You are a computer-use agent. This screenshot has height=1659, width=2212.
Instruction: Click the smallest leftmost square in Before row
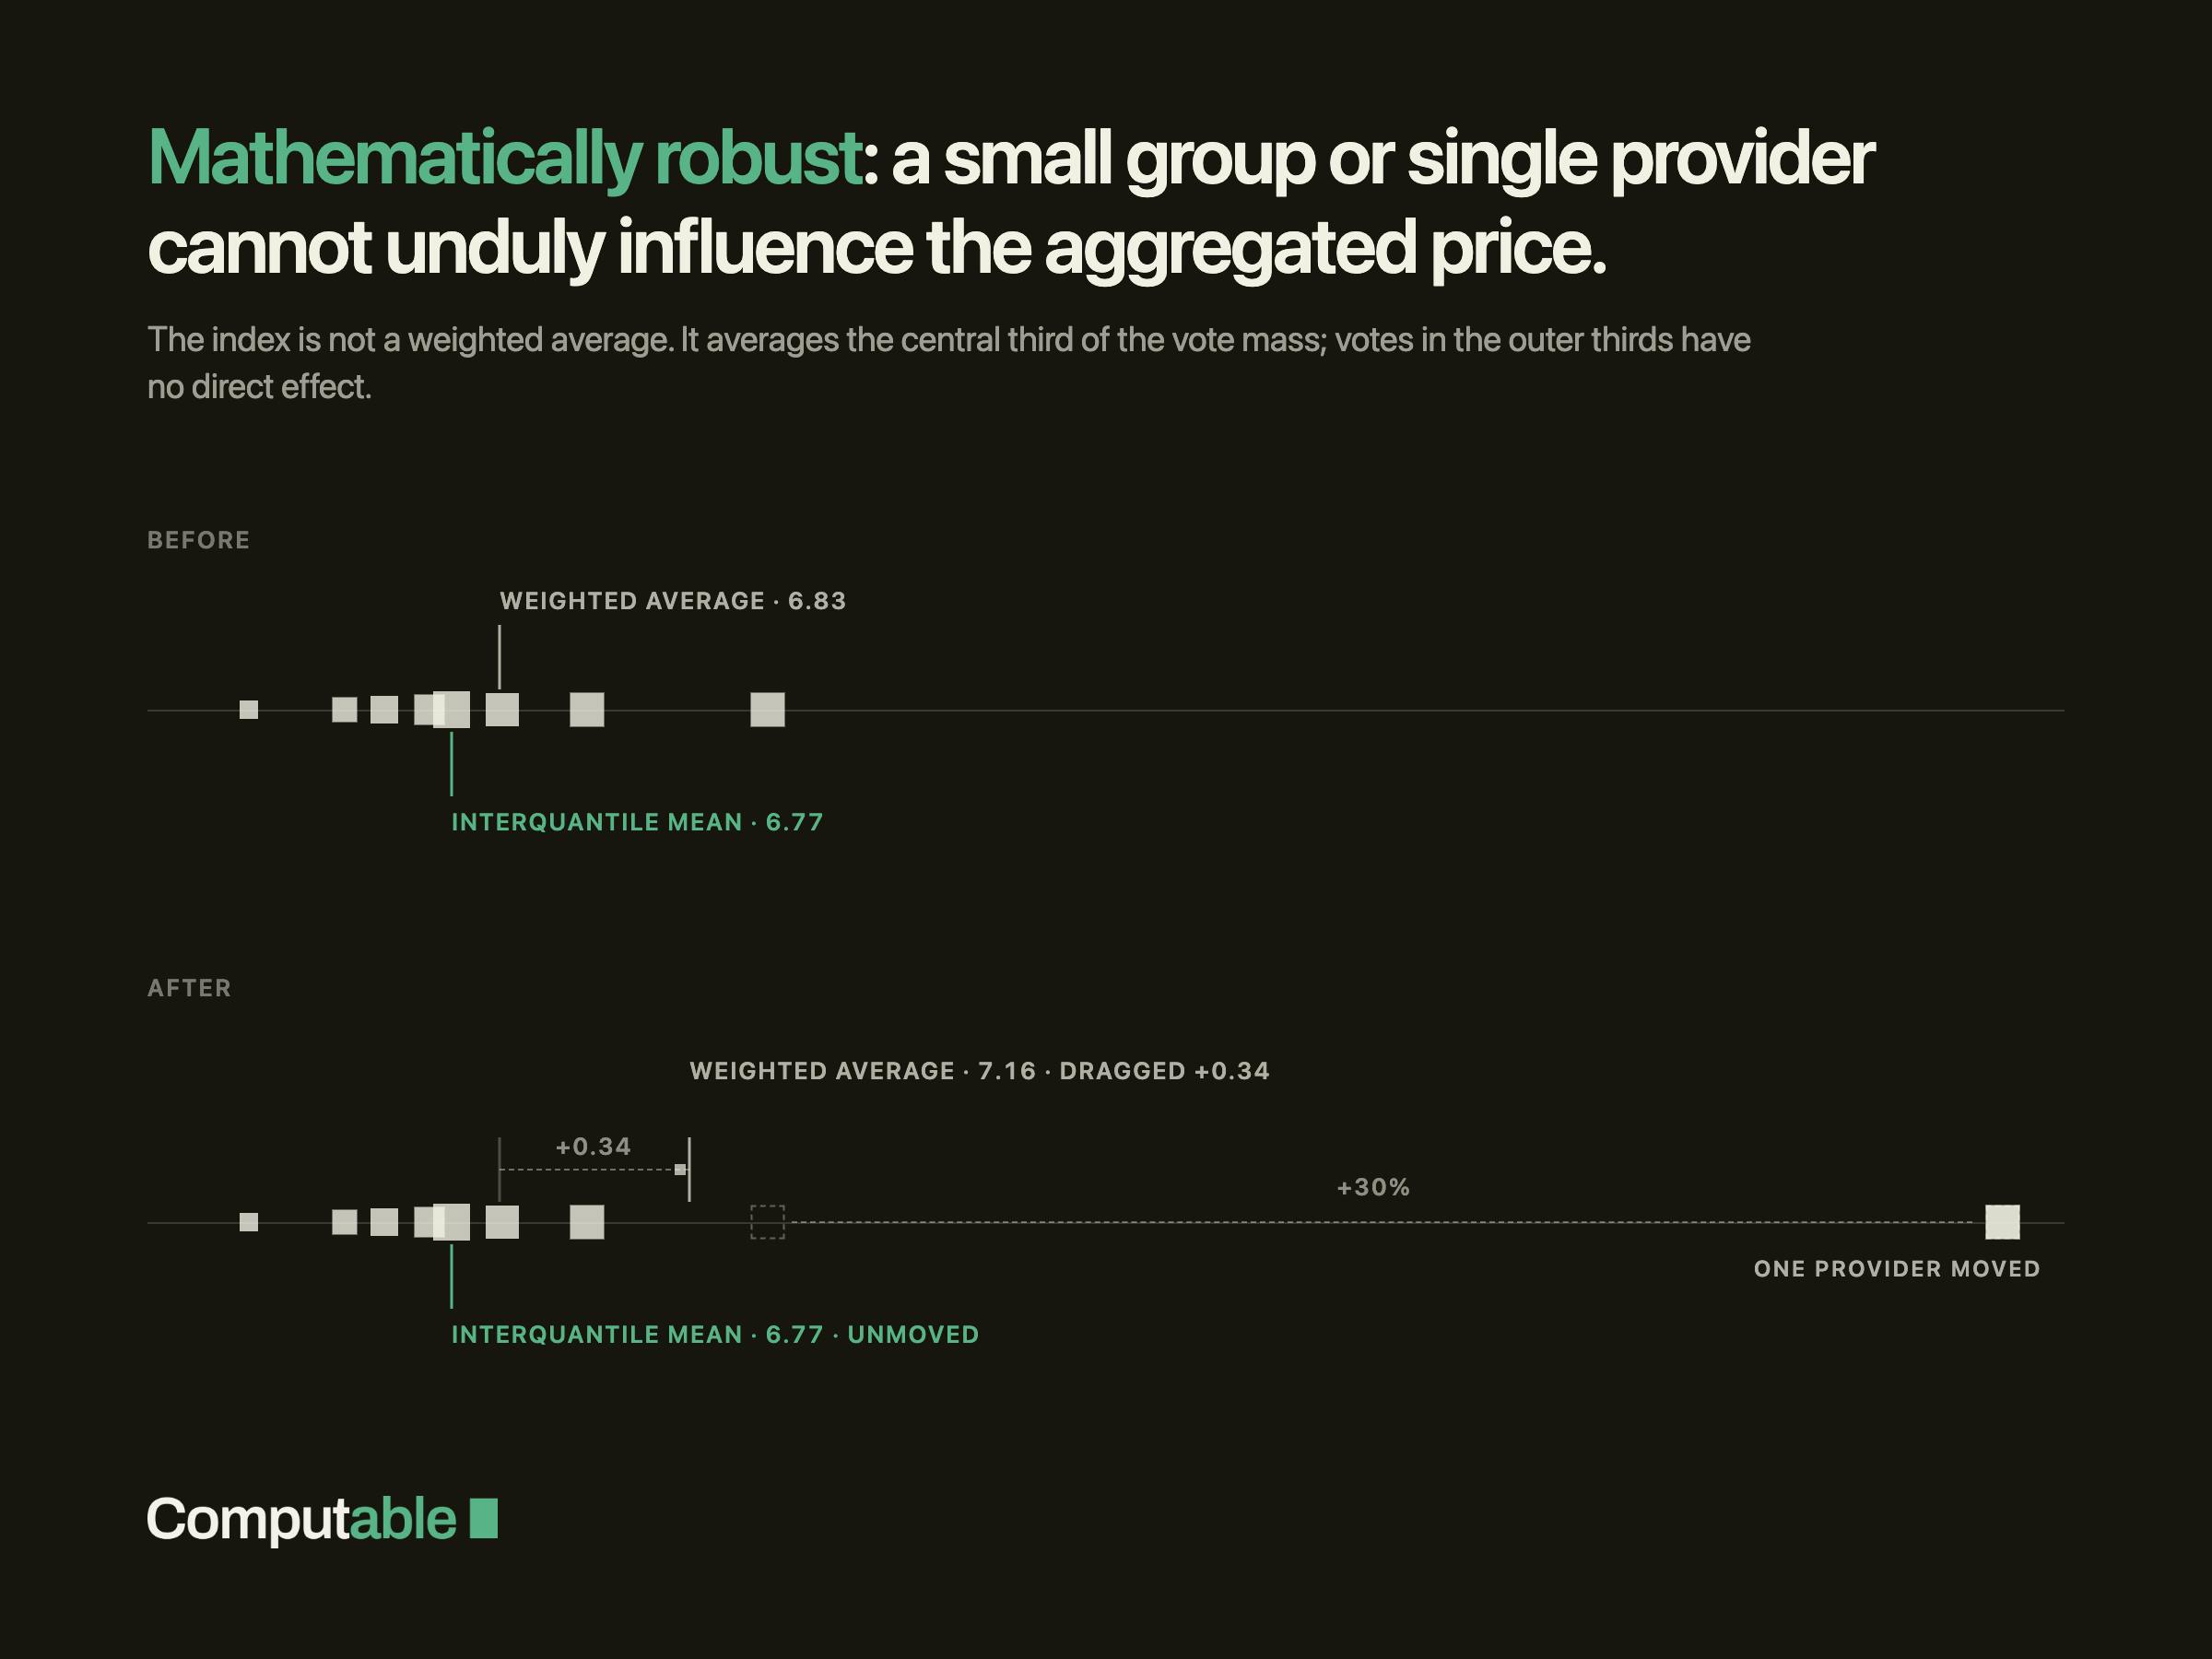(x=249, y=710)
